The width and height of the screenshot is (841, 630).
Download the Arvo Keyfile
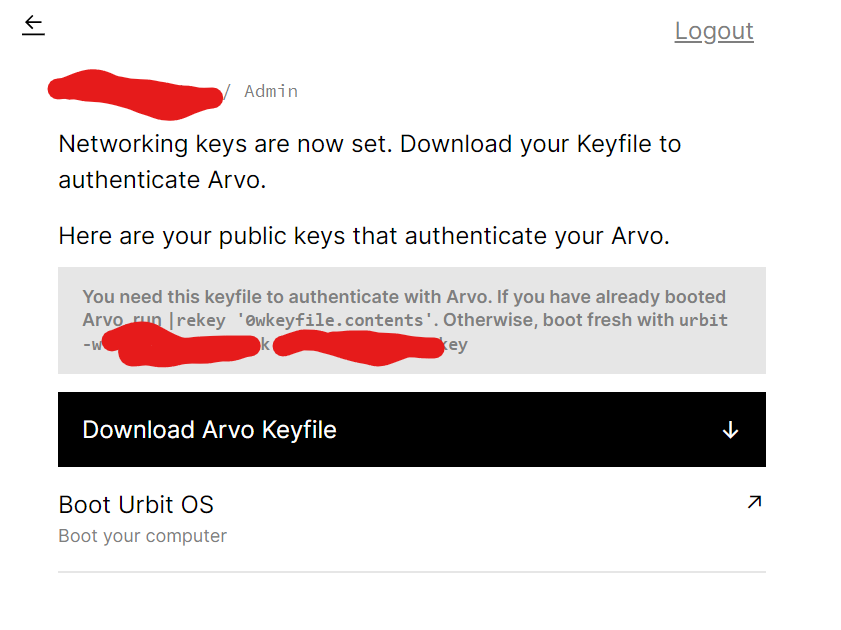[x=412, y=429]
